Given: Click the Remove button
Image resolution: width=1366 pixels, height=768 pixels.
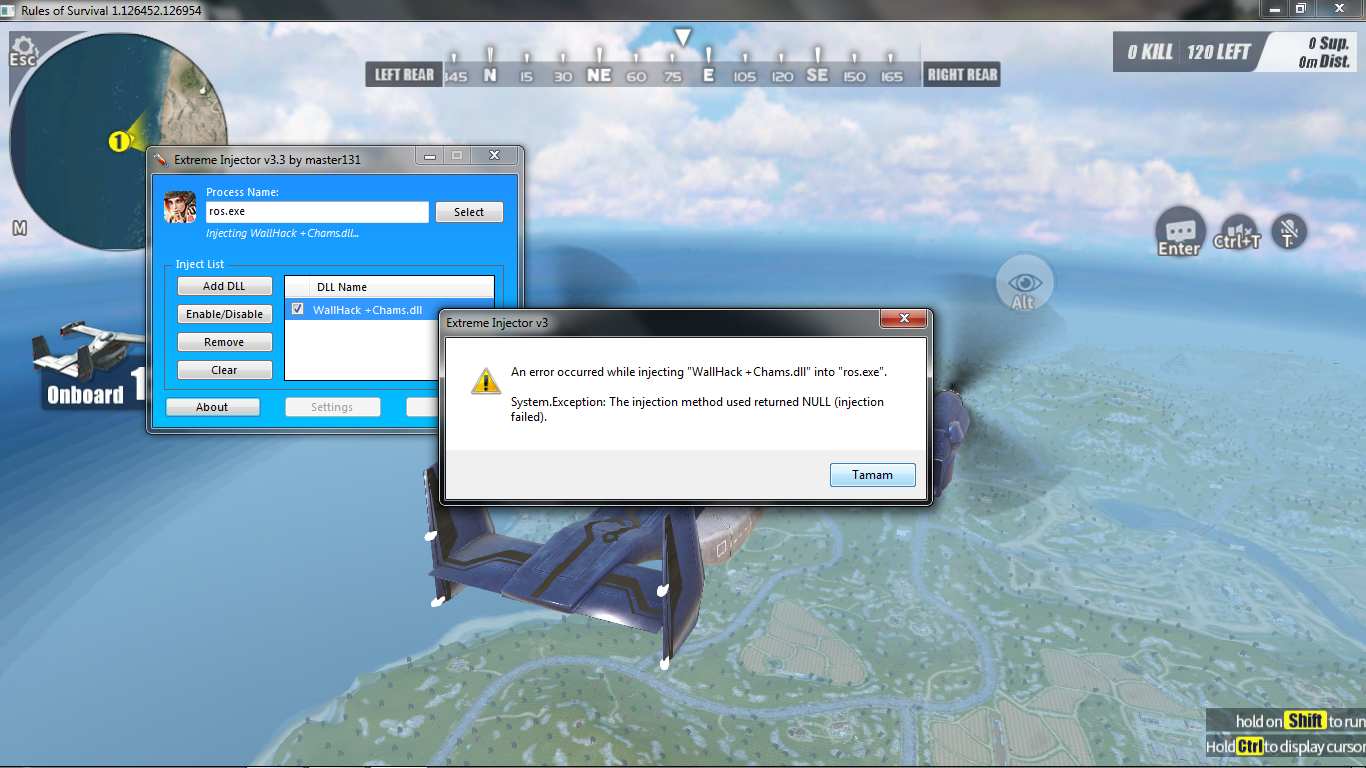Looking at the screenshot, I should (x=224, y=342).
